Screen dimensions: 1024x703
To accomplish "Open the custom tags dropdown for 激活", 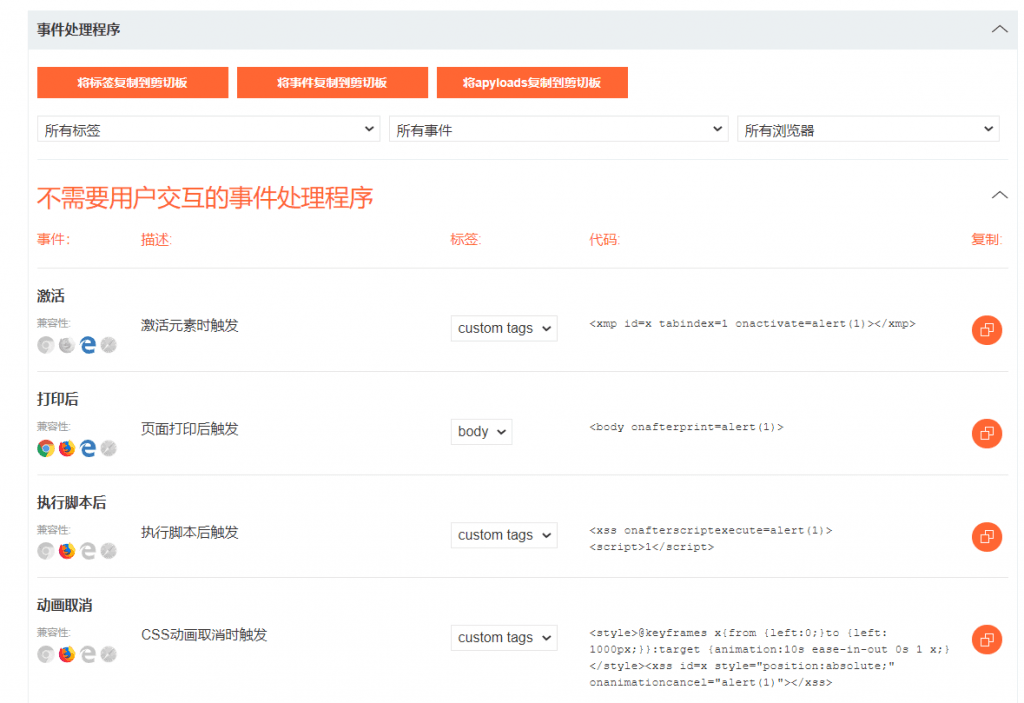I will (504, 328).
